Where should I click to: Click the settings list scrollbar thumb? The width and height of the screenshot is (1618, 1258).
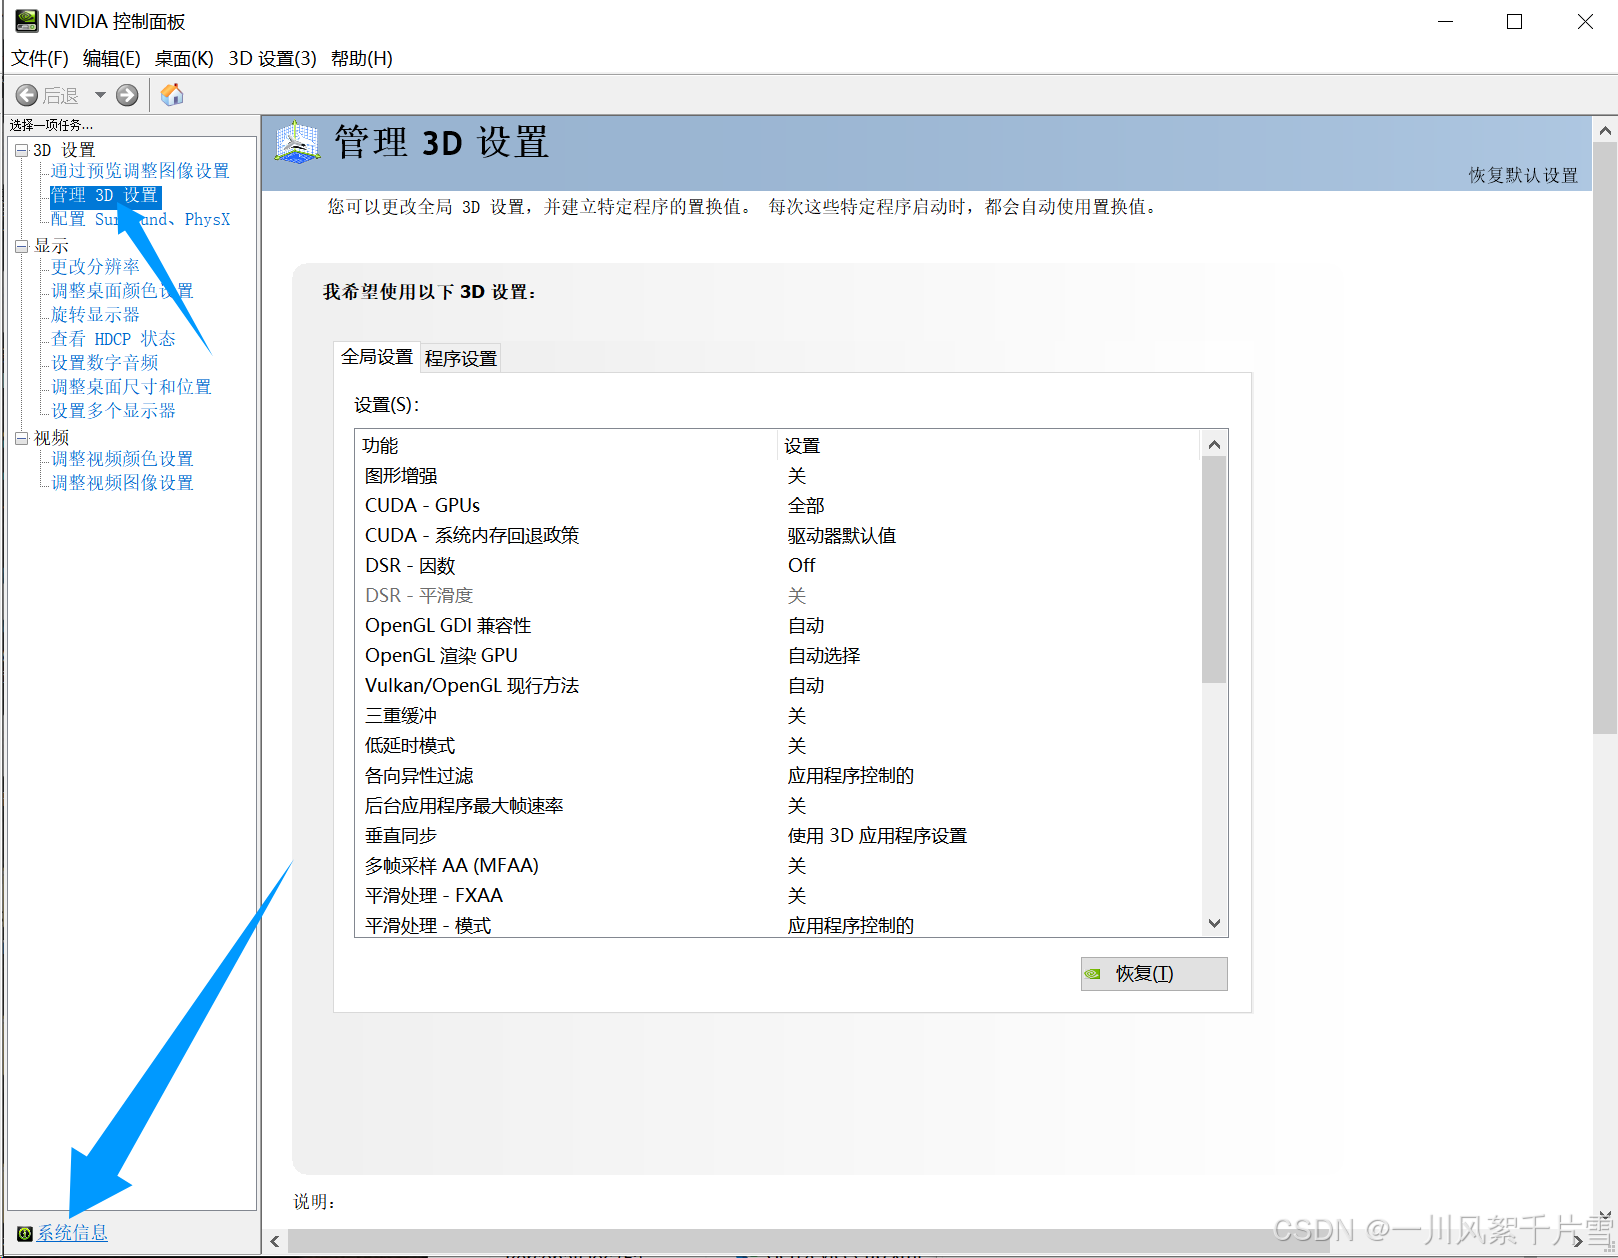pos(1214,570)
